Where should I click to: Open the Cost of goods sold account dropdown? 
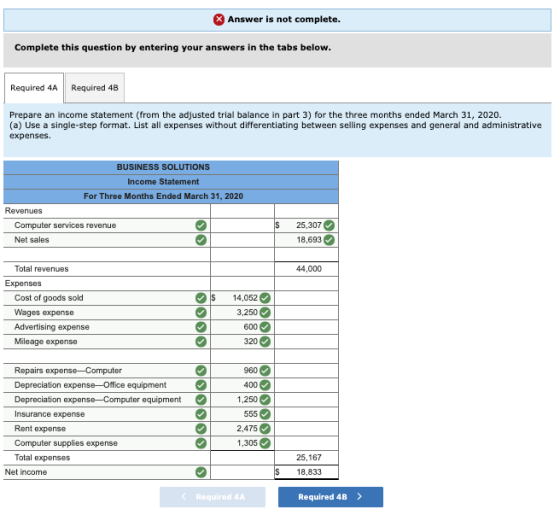(x=107, y=298)
